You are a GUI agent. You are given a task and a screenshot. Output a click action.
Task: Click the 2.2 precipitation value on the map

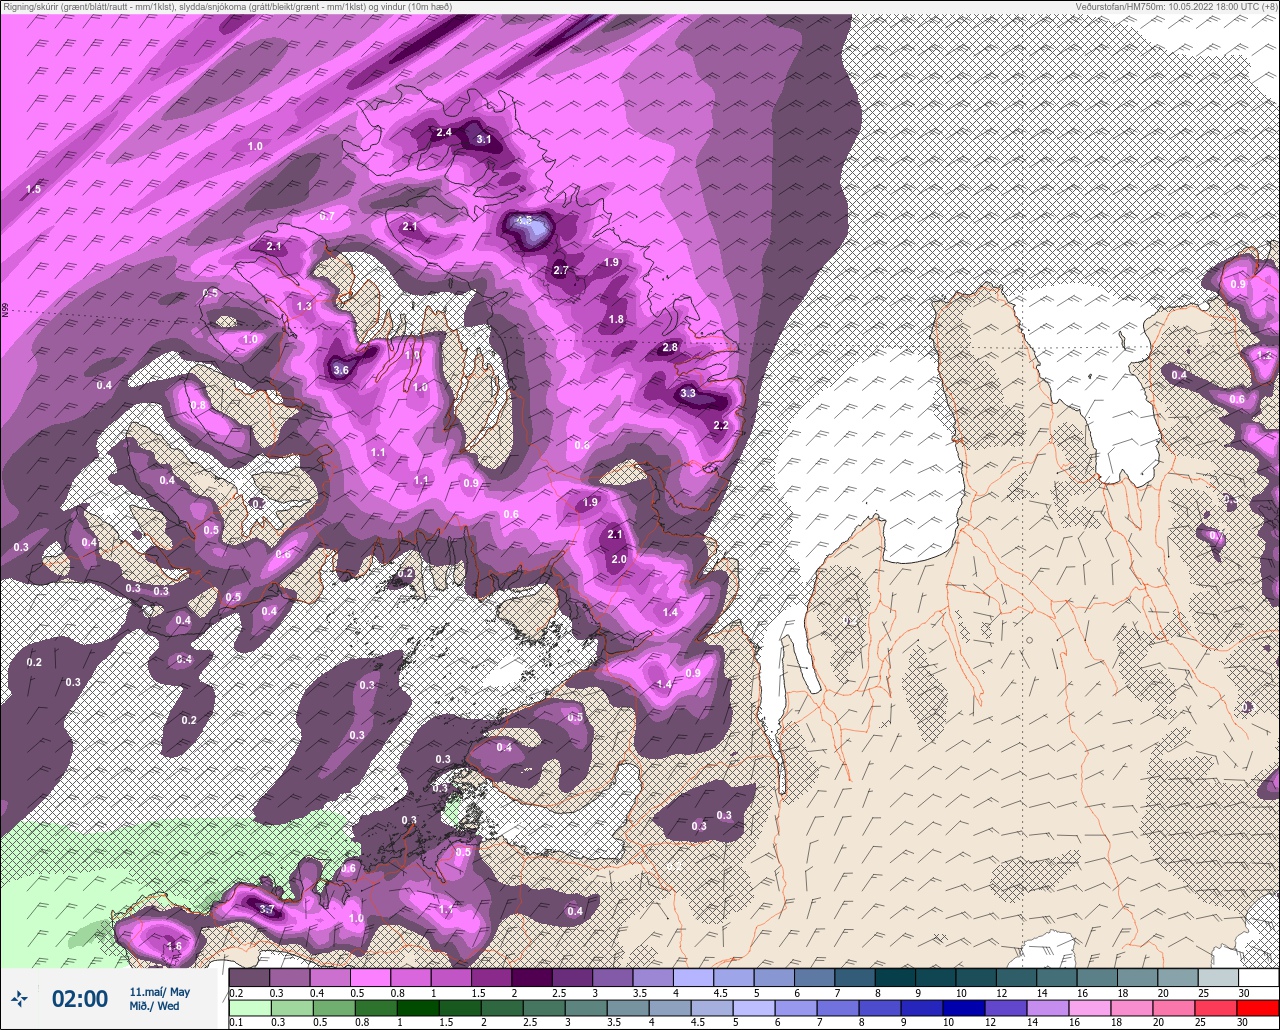pyautogui.click(x=721, y=425)
